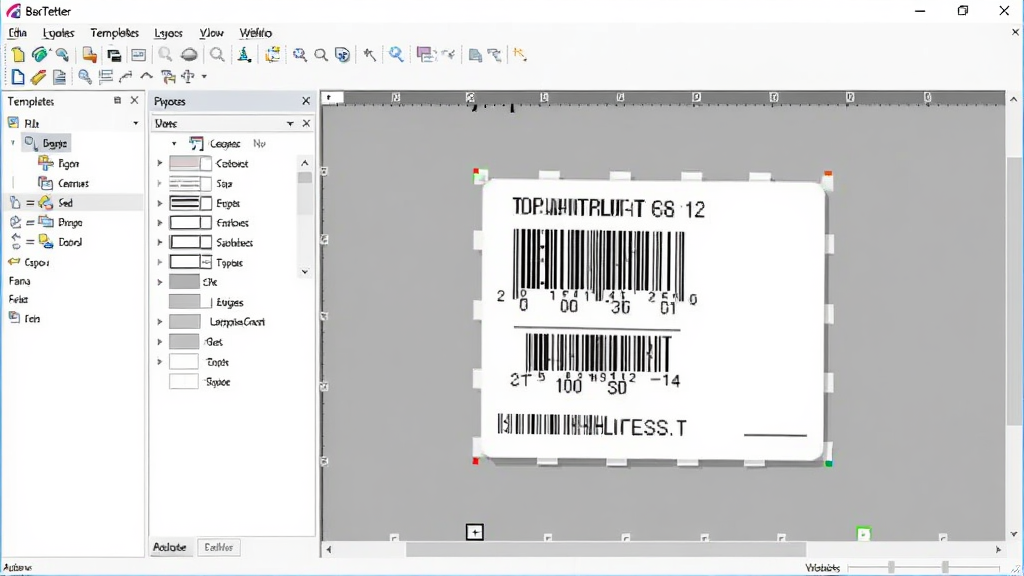Close the Templates panel

[x=135, y=101]
